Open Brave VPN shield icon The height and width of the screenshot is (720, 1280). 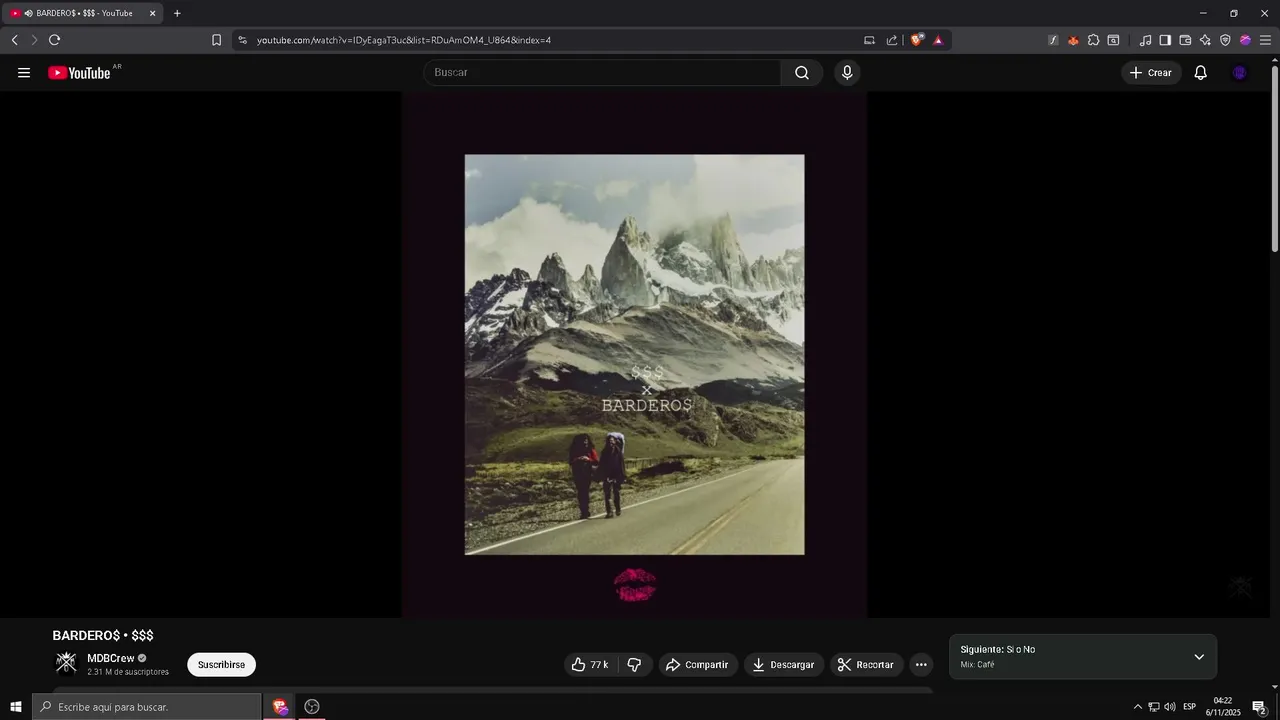pos(1225,40)
